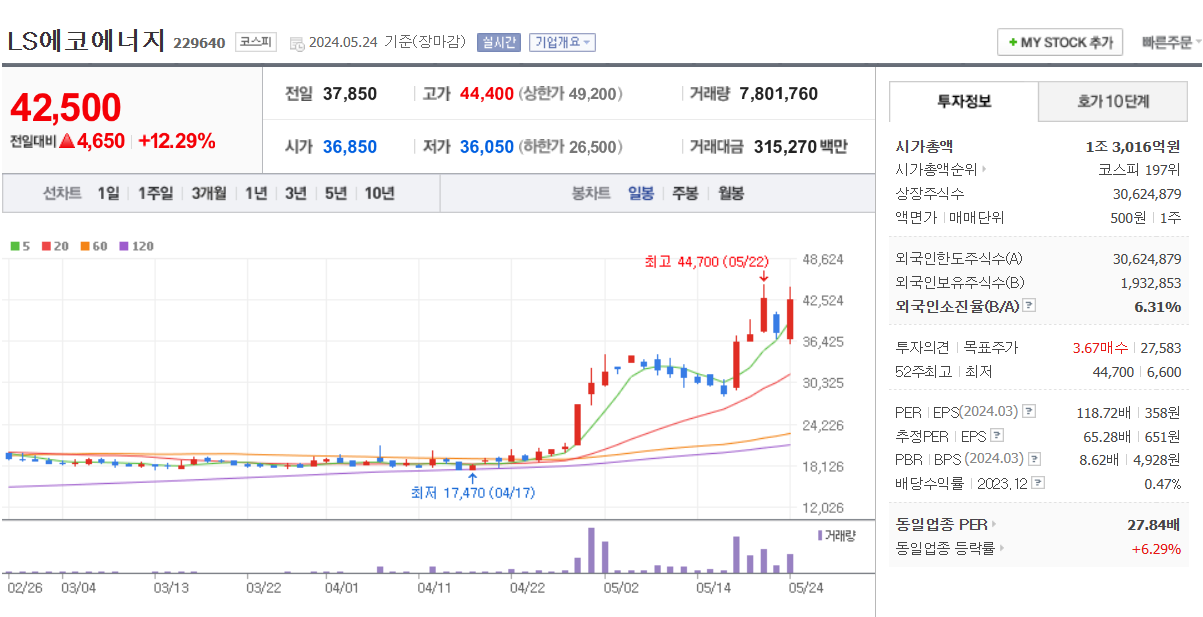
Task: Click the + MY STOCK 추가 button
Action: (1059, 42)
